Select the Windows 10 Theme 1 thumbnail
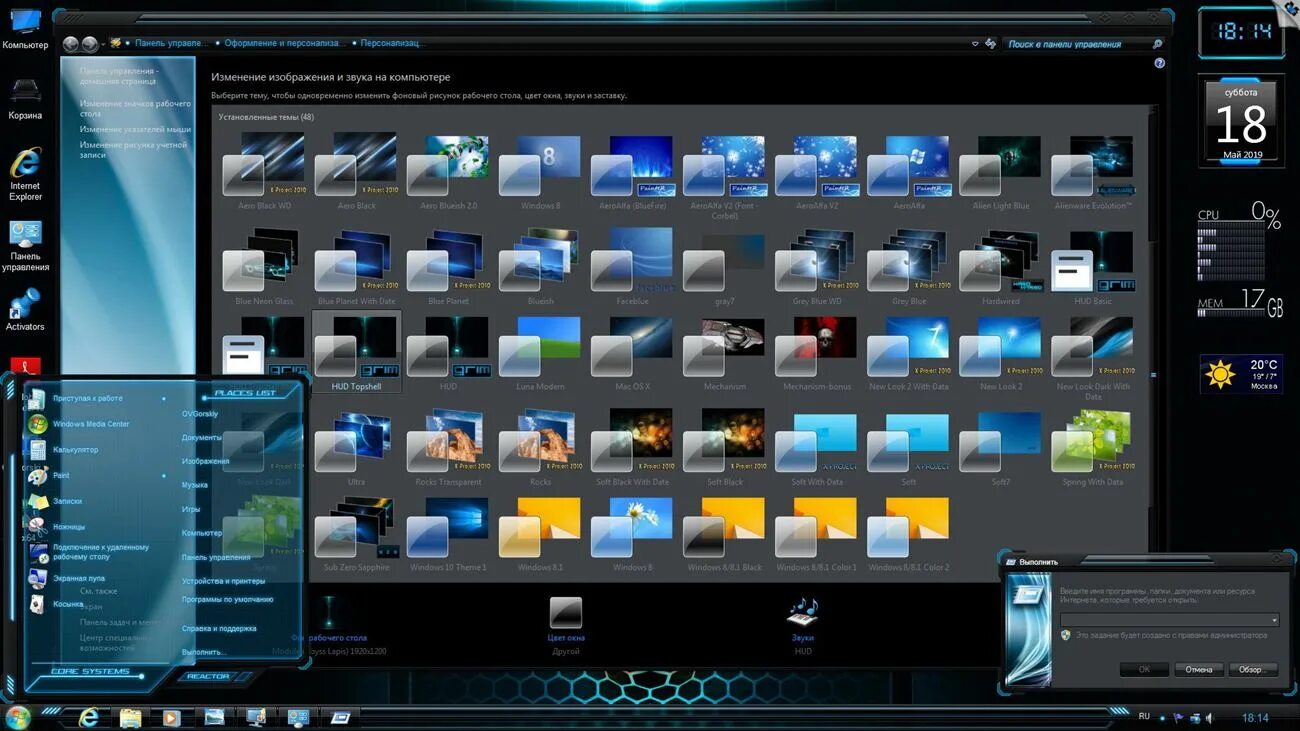The image size is (1300, 731). (449, 533)
